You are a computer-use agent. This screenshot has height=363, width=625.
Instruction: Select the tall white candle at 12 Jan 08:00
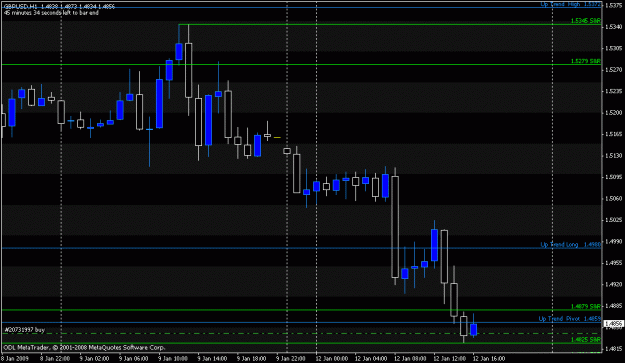point(395,227)
